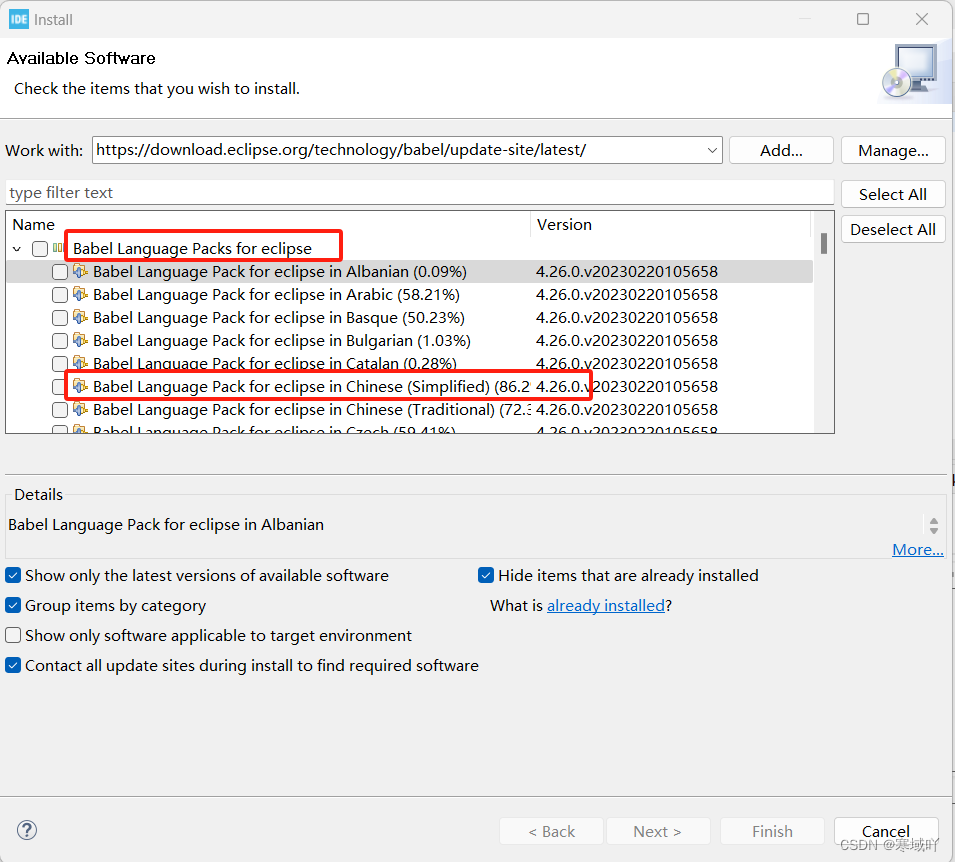Click the plugin icon of the Basque pack
This screenshot has width=955, height=862.
80,317
